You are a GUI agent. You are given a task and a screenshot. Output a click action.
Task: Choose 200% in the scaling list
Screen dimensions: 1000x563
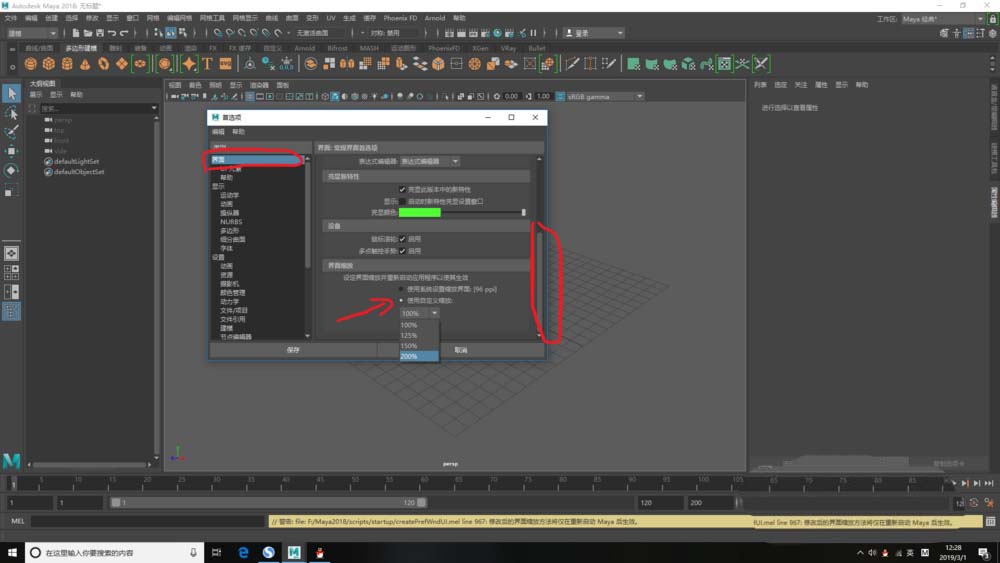419,356
